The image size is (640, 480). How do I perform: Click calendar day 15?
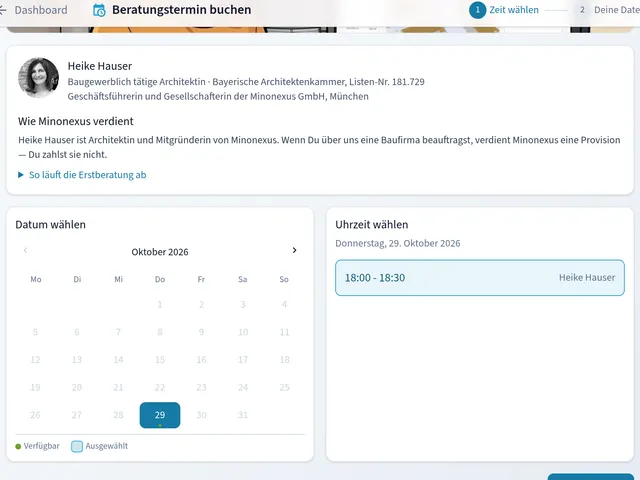pyautogui.click(x=160, y=360)
